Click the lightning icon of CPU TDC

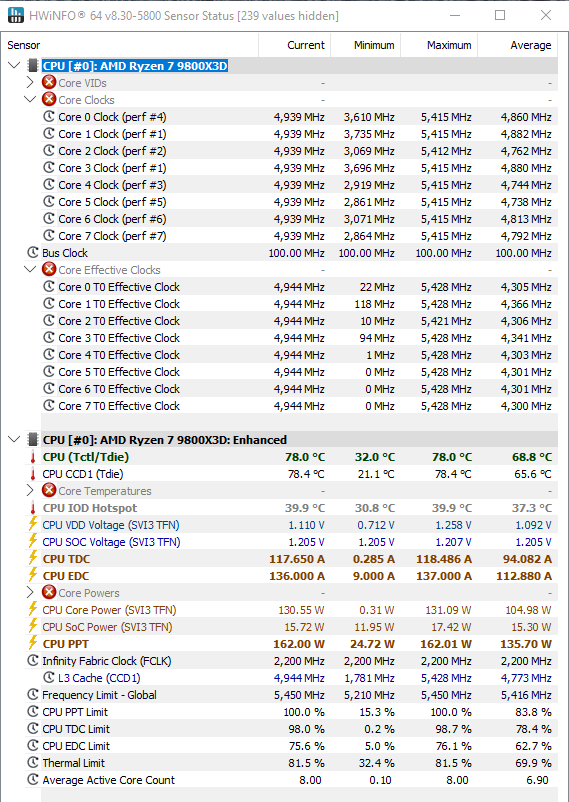pyautogui.click(x=33, y=558)
